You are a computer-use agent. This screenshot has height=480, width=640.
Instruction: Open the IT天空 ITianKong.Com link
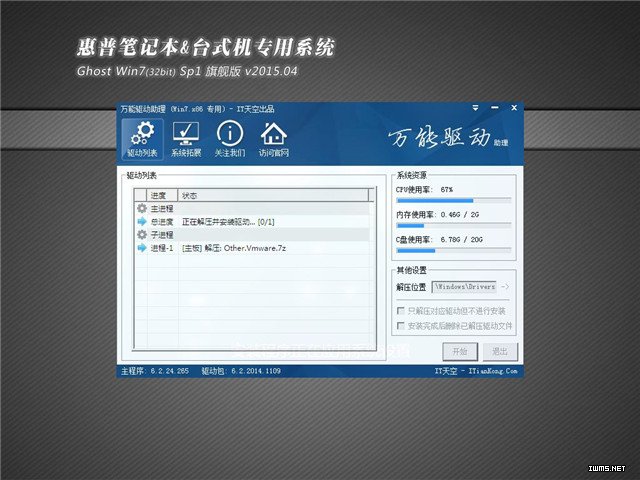(476, 371)
